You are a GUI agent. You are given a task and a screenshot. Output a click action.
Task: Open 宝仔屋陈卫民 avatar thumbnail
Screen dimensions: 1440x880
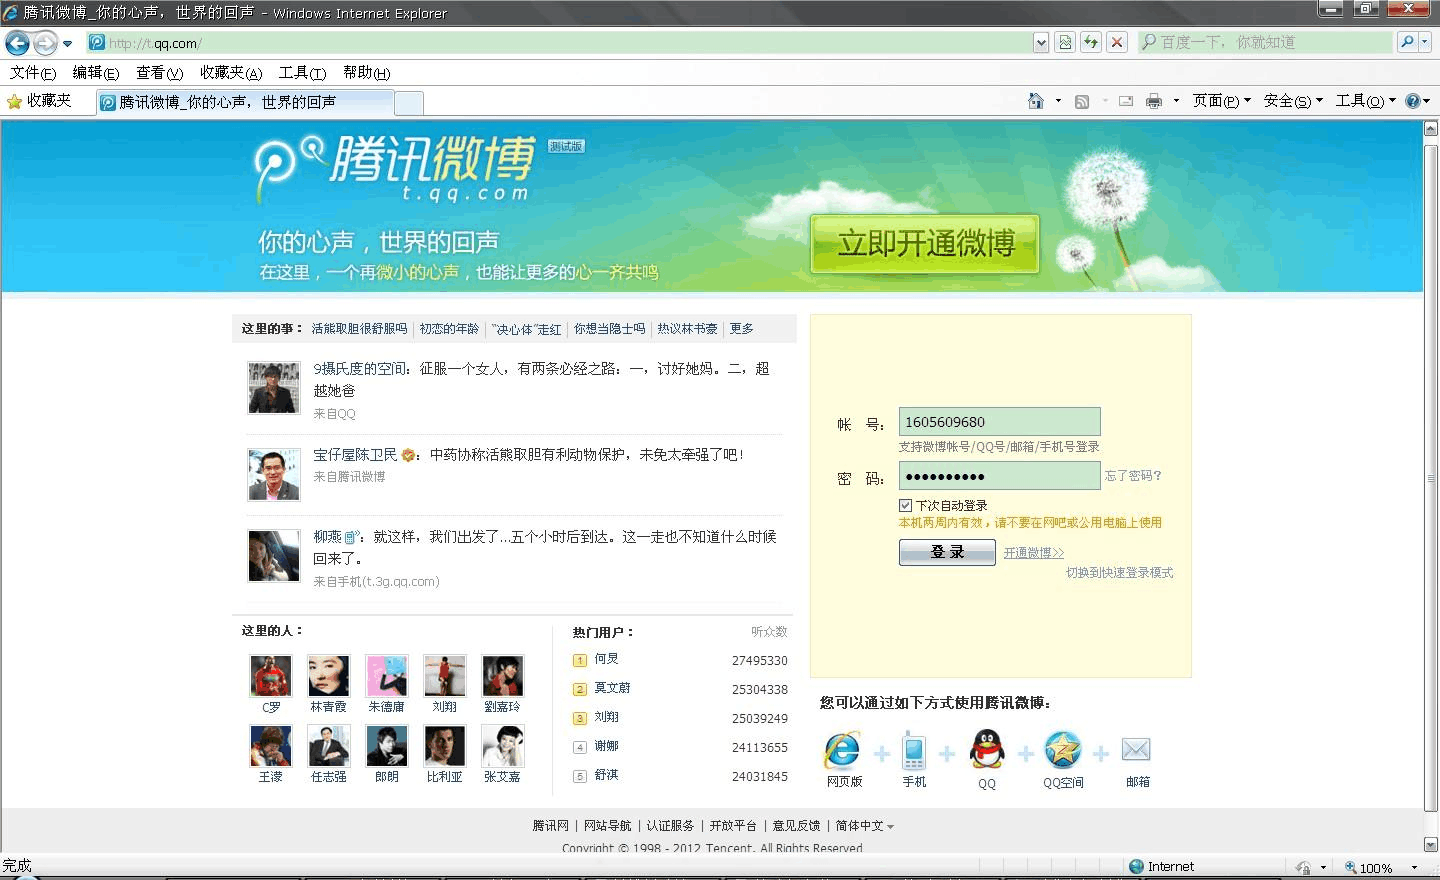[x=274, y=474]
